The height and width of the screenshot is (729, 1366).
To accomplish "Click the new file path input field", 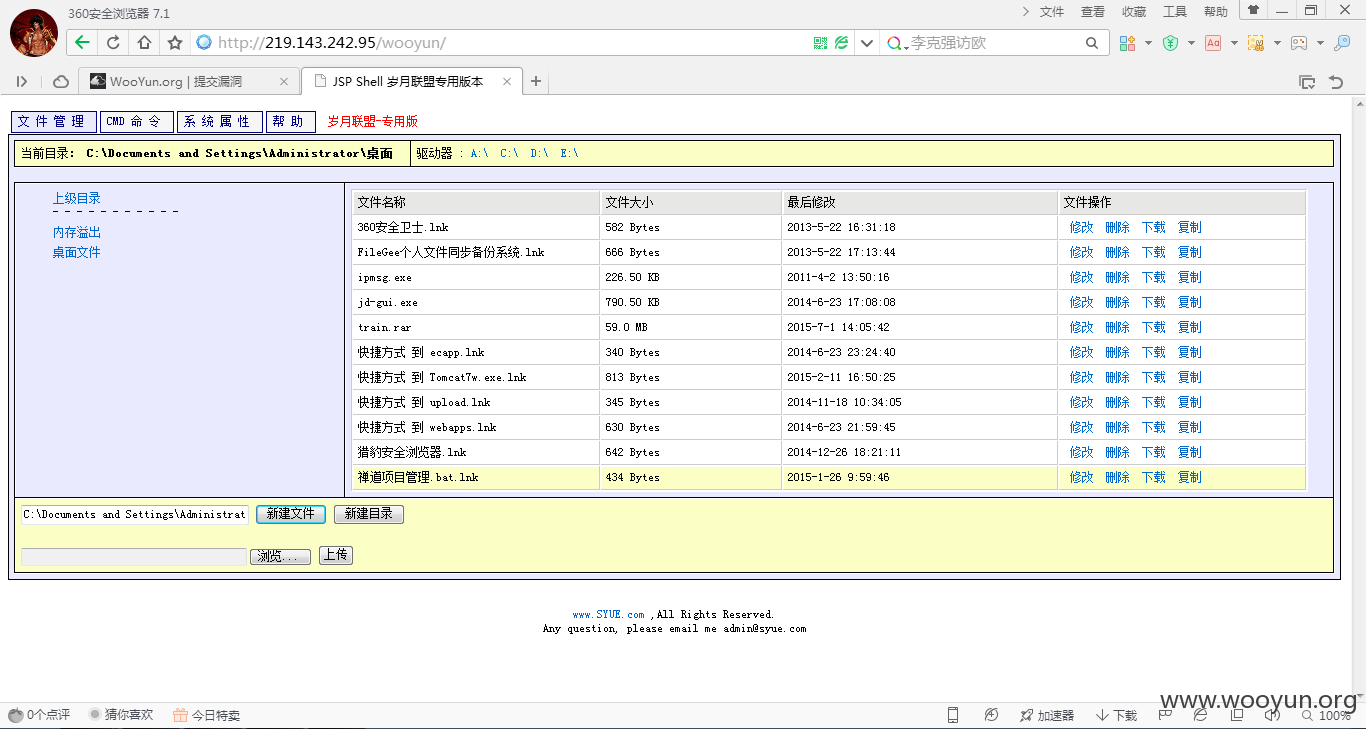I will pos(135,514).
